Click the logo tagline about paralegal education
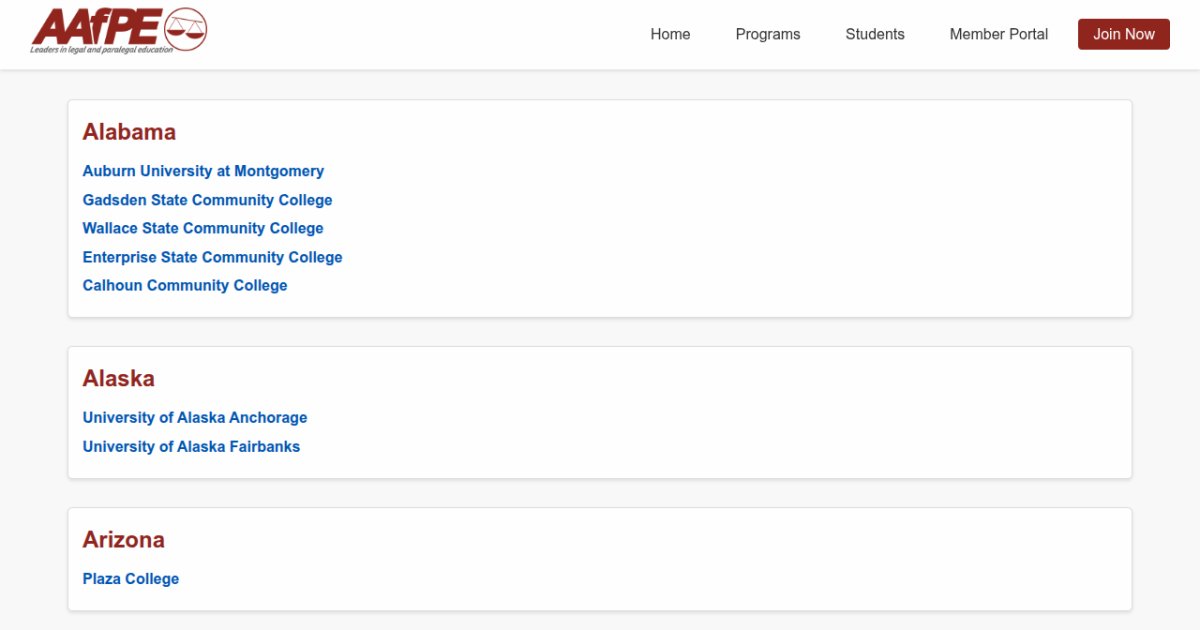This screenshot has width=1200, height=630. pos(101,49)
